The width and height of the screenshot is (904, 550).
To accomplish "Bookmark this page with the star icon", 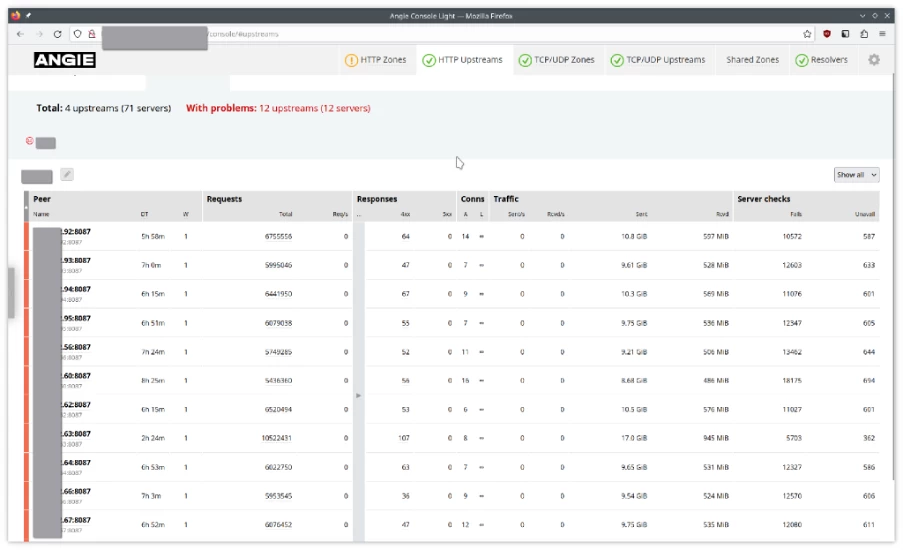I will pyautogui.click(x=807, y=34).
